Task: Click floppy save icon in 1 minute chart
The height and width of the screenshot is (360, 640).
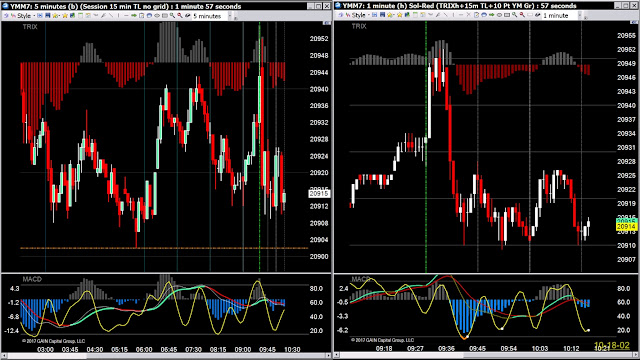Action: [382, 16]
